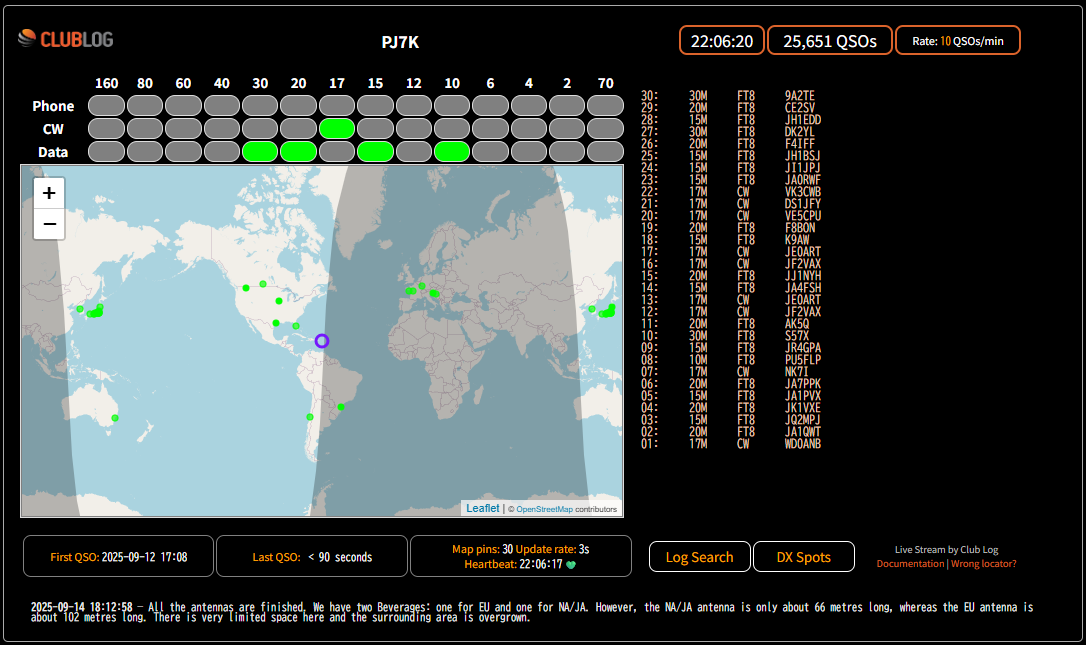Open the Documentation link
The image size is (1086, 645).
910,564
